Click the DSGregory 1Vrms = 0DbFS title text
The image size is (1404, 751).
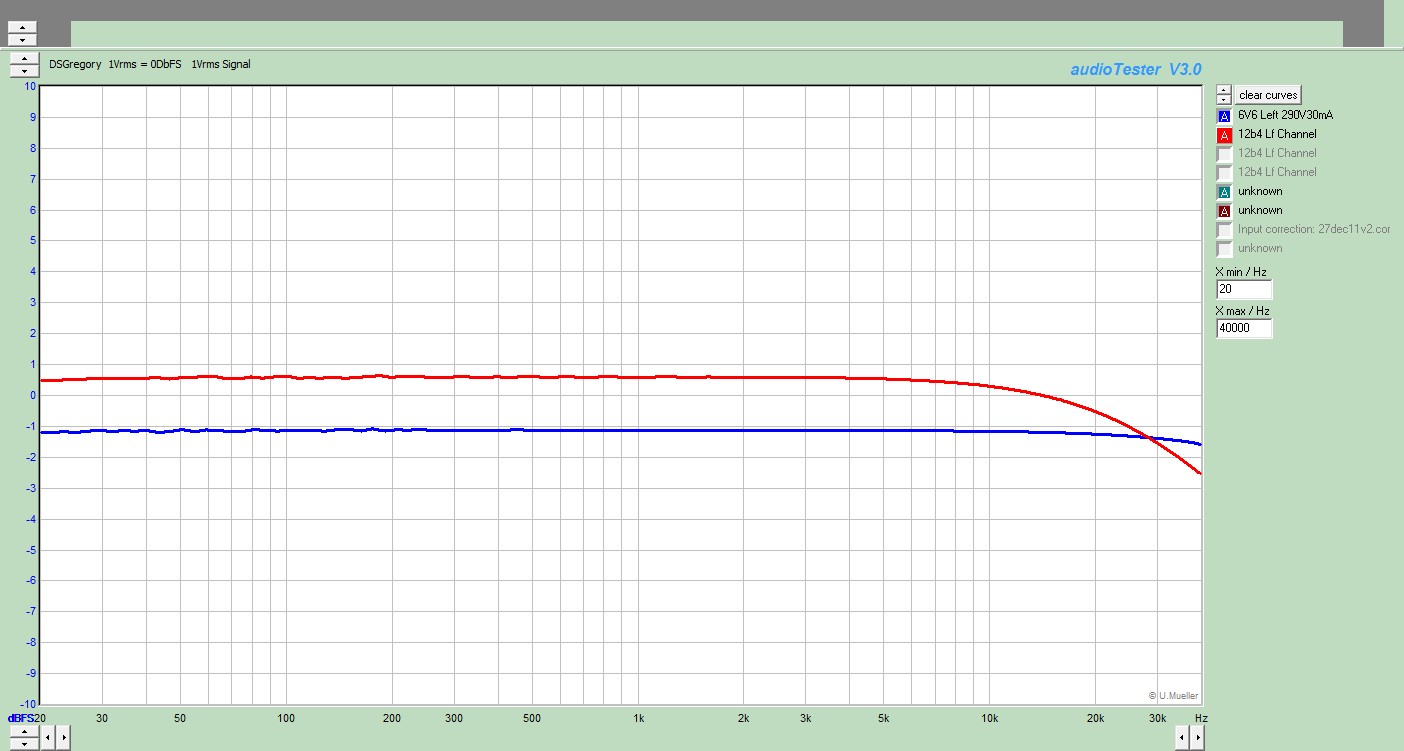pyautogui.click(x=150, y=64)
